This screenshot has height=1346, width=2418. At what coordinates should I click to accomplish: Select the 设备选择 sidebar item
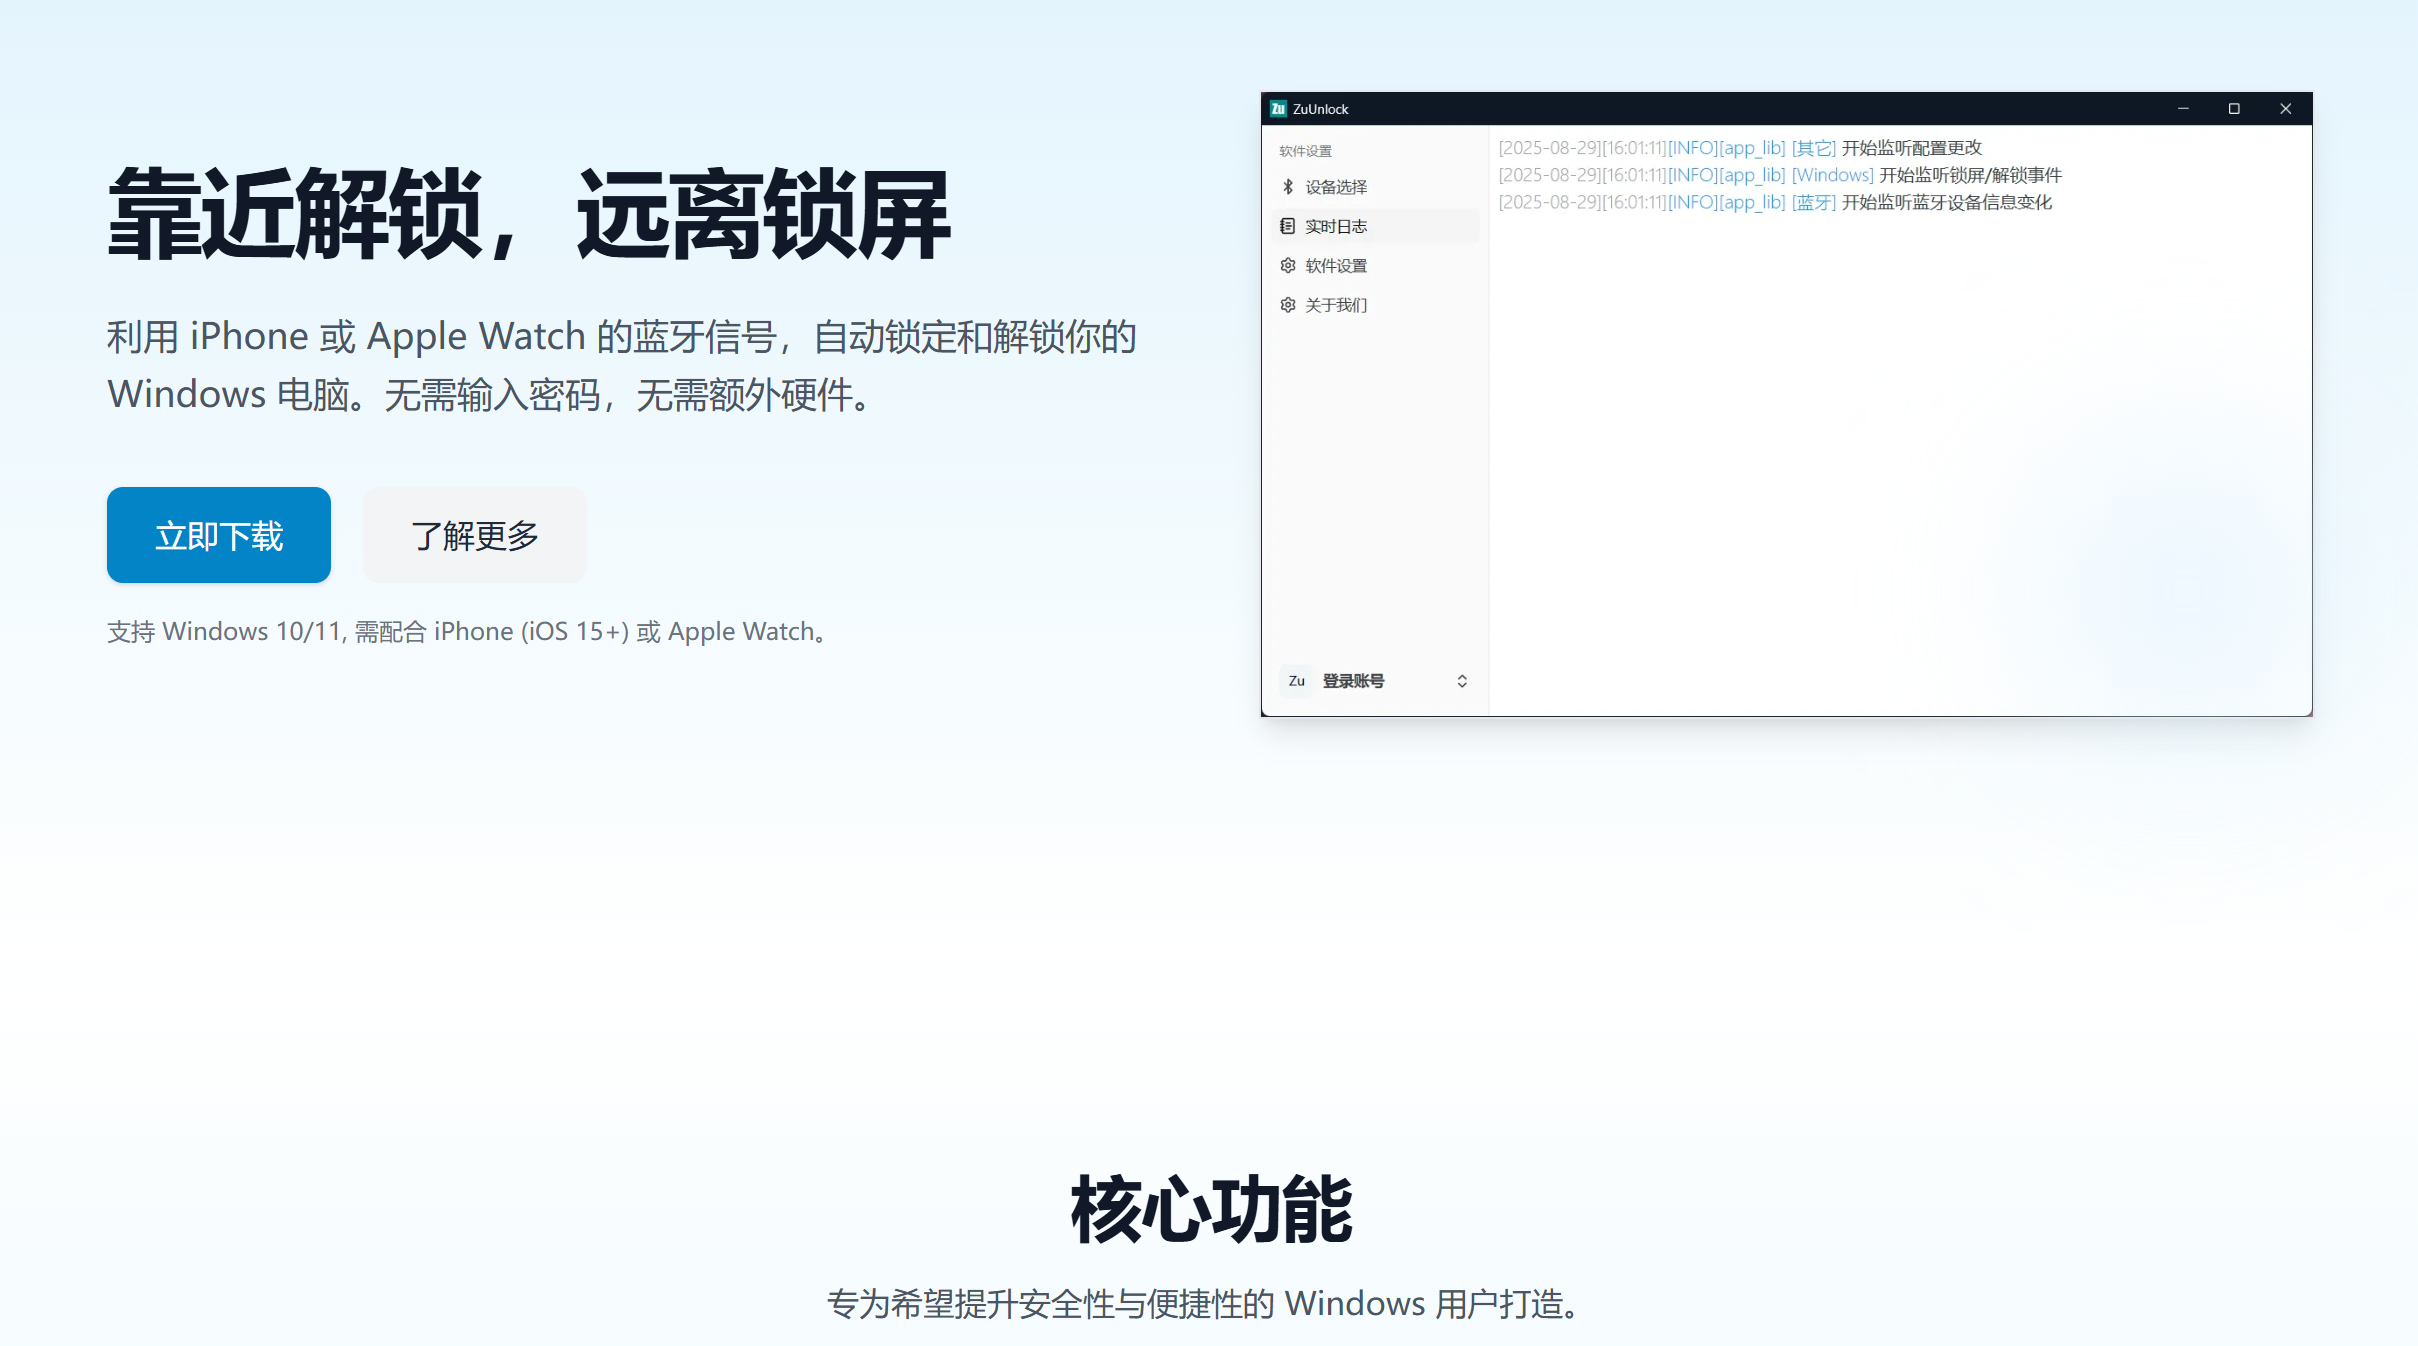(1336, 187)
